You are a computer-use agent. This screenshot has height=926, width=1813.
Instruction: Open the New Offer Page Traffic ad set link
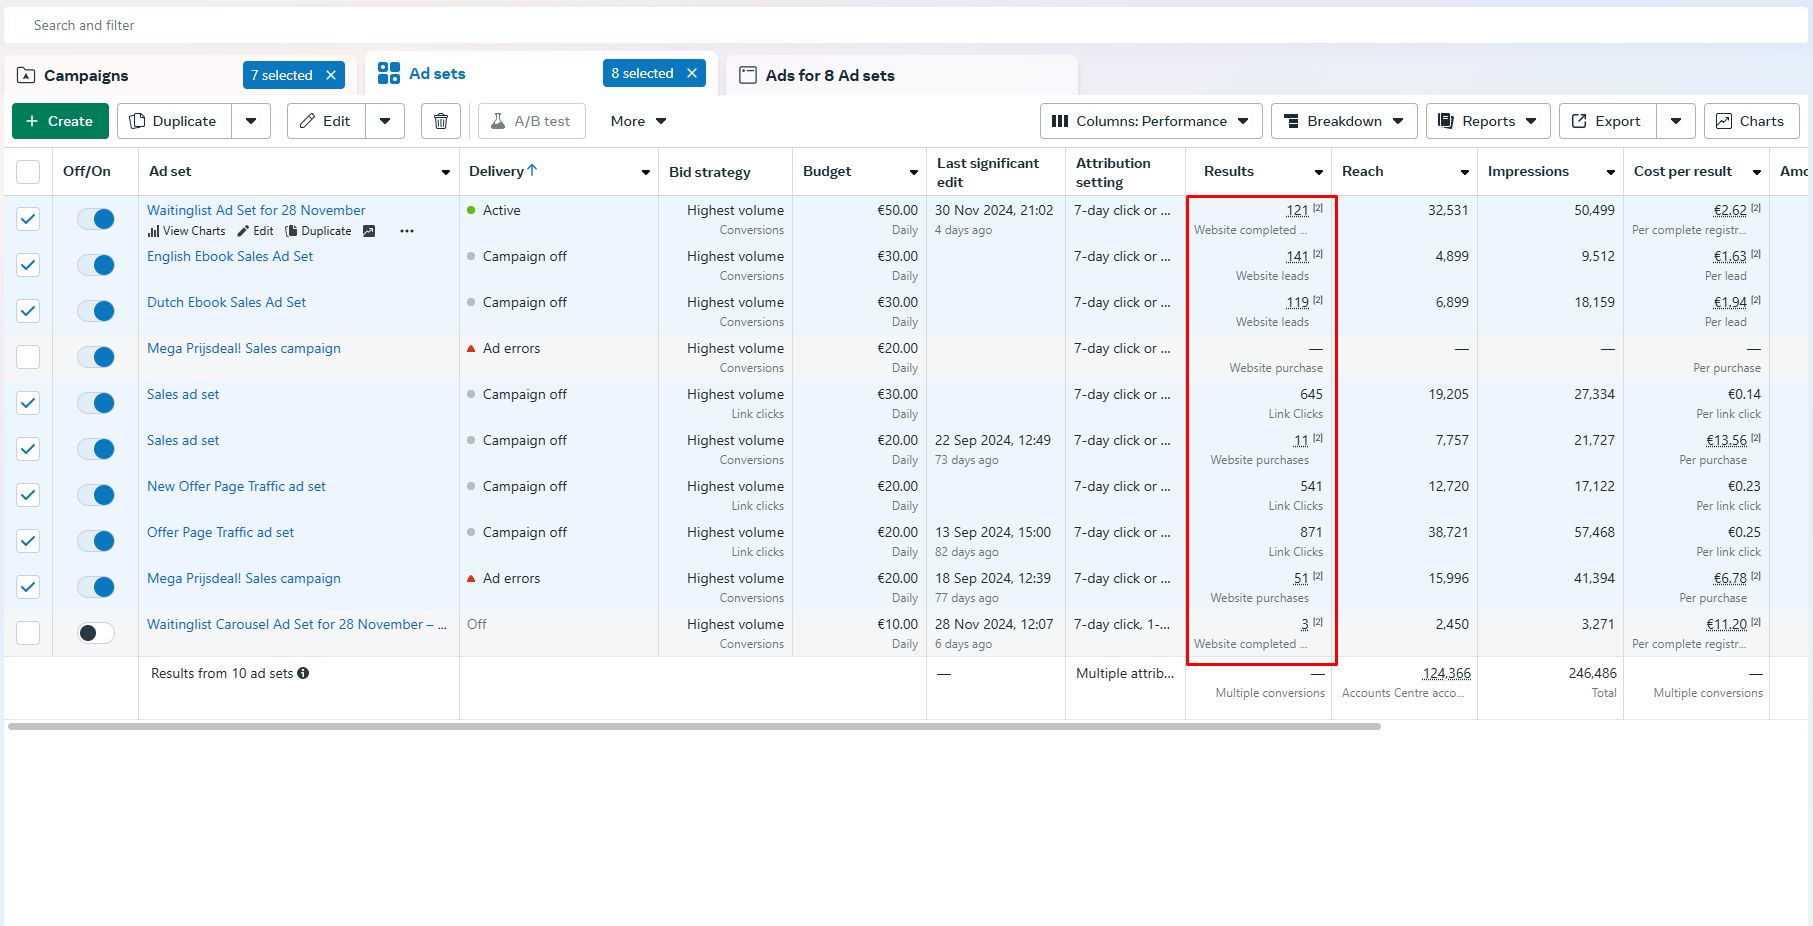point(236,486)
